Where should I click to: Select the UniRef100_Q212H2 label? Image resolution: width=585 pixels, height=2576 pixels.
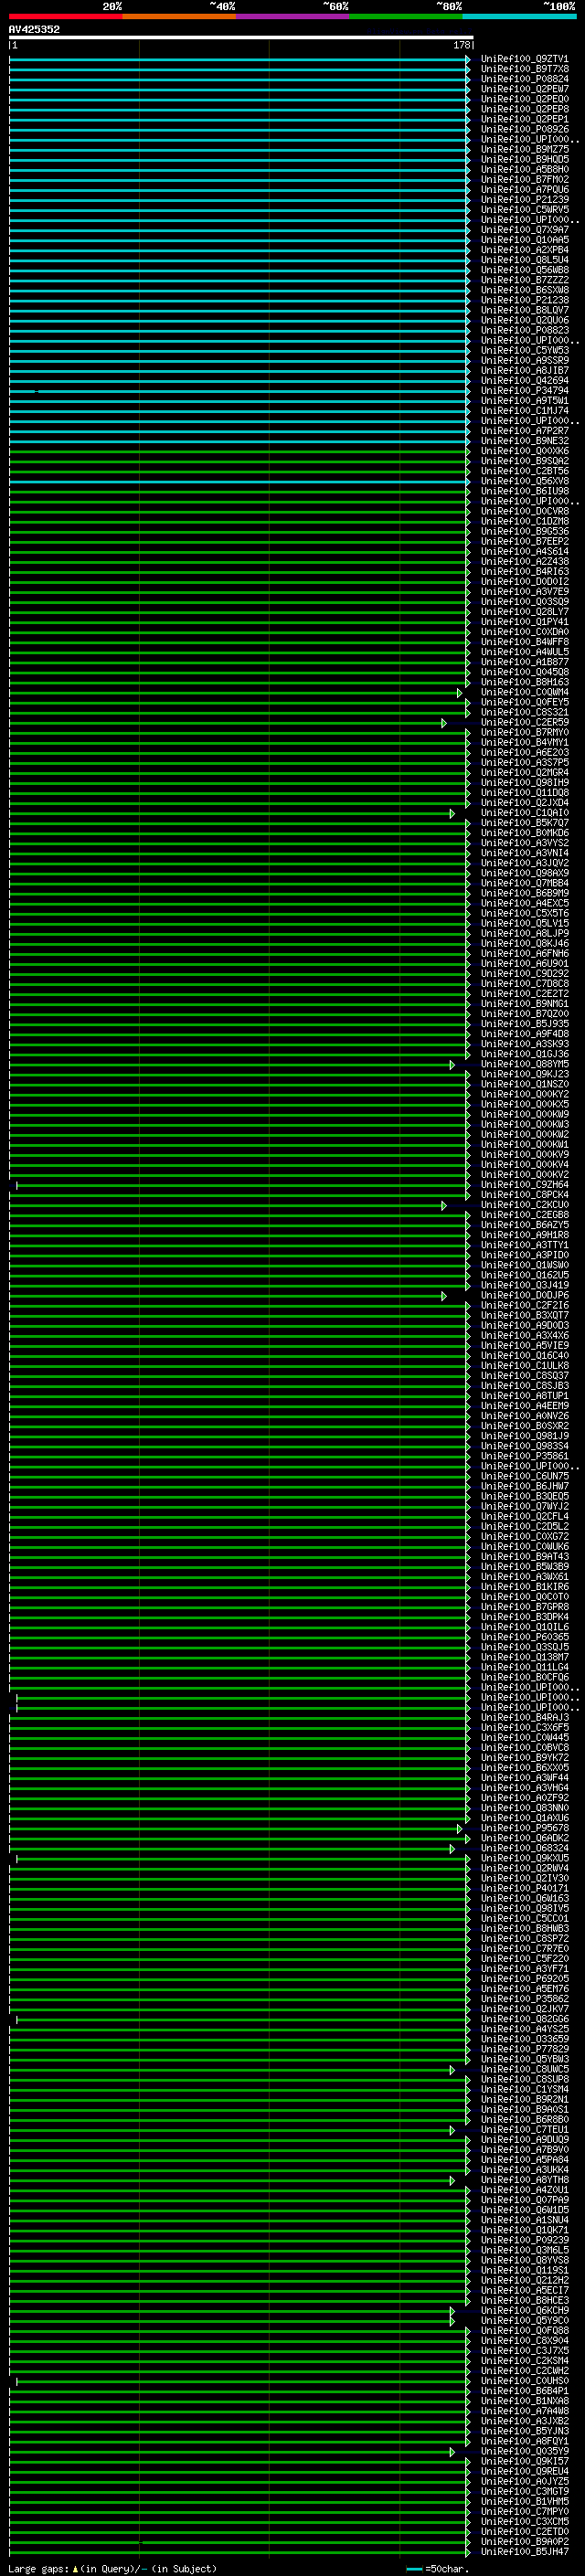point(525,2280)
